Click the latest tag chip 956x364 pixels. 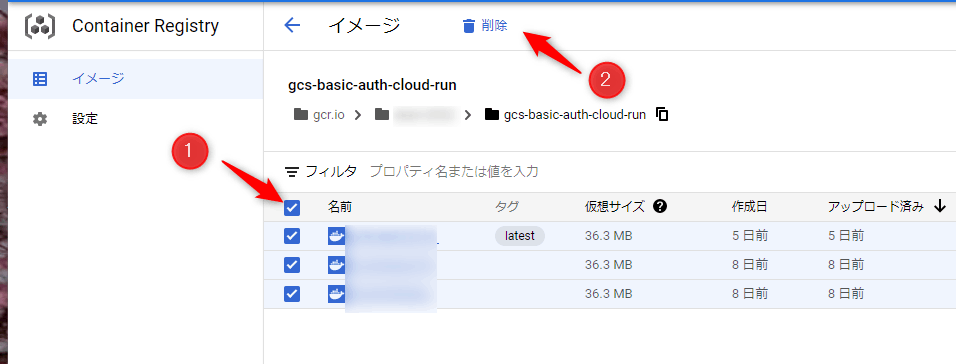tap(519, 236)
